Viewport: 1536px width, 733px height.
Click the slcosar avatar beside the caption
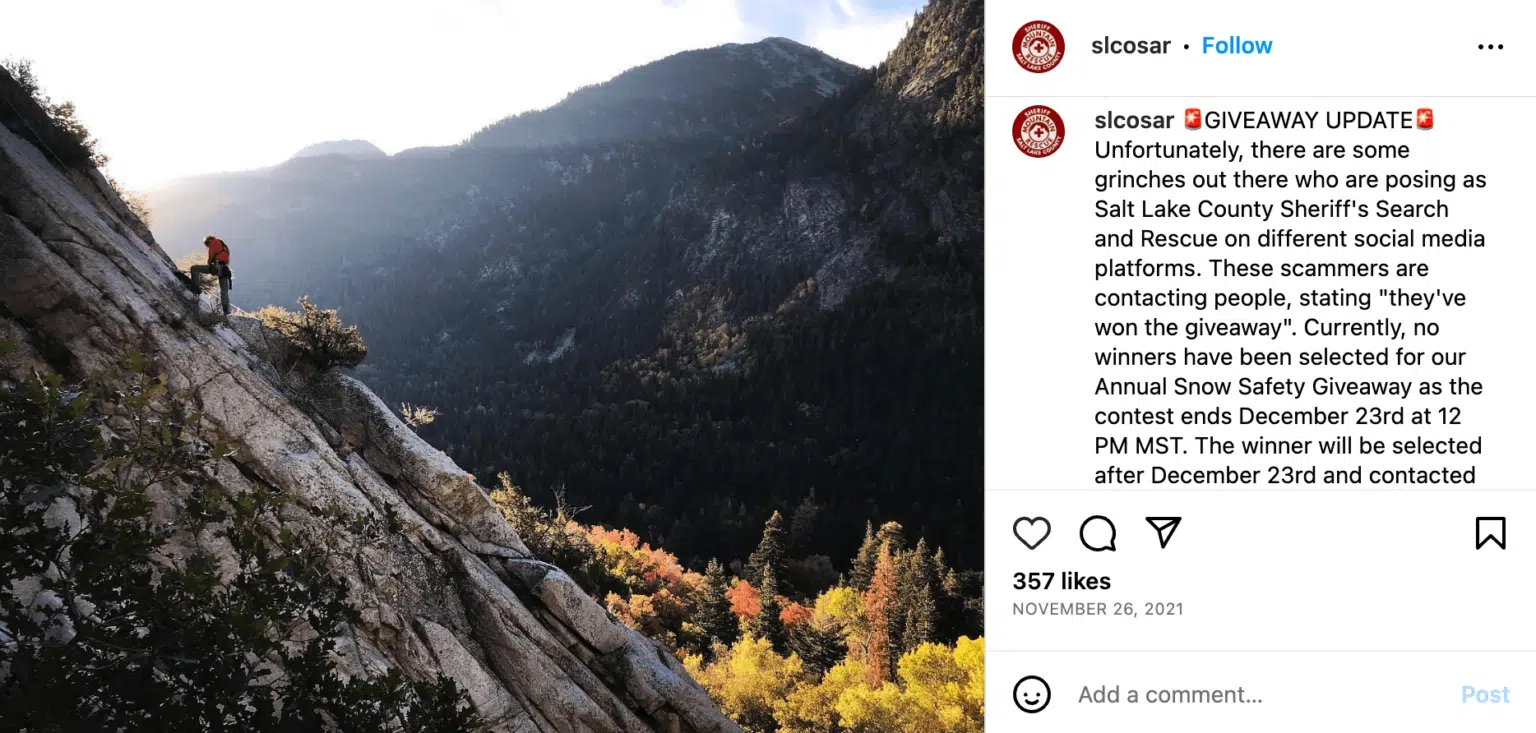click(1038, 131)
